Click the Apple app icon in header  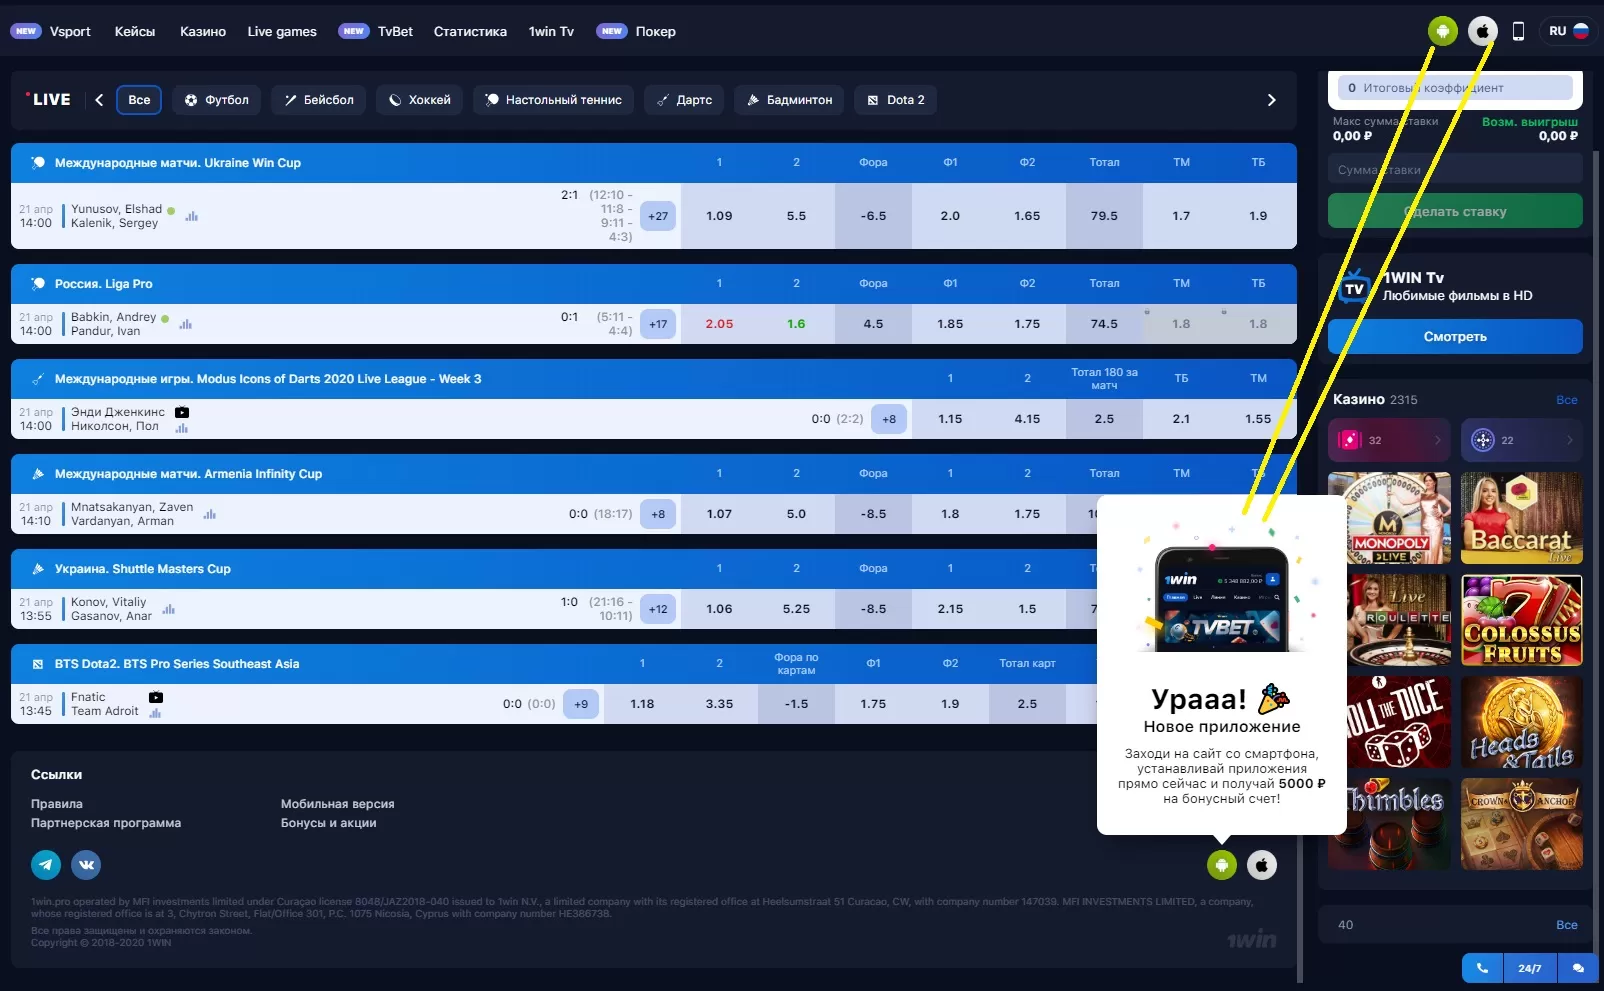[x=1482, y=31]
